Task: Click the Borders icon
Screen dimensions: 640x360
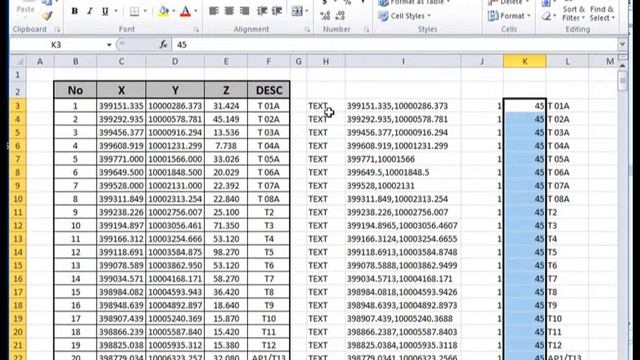Action: tap(134, 11)
